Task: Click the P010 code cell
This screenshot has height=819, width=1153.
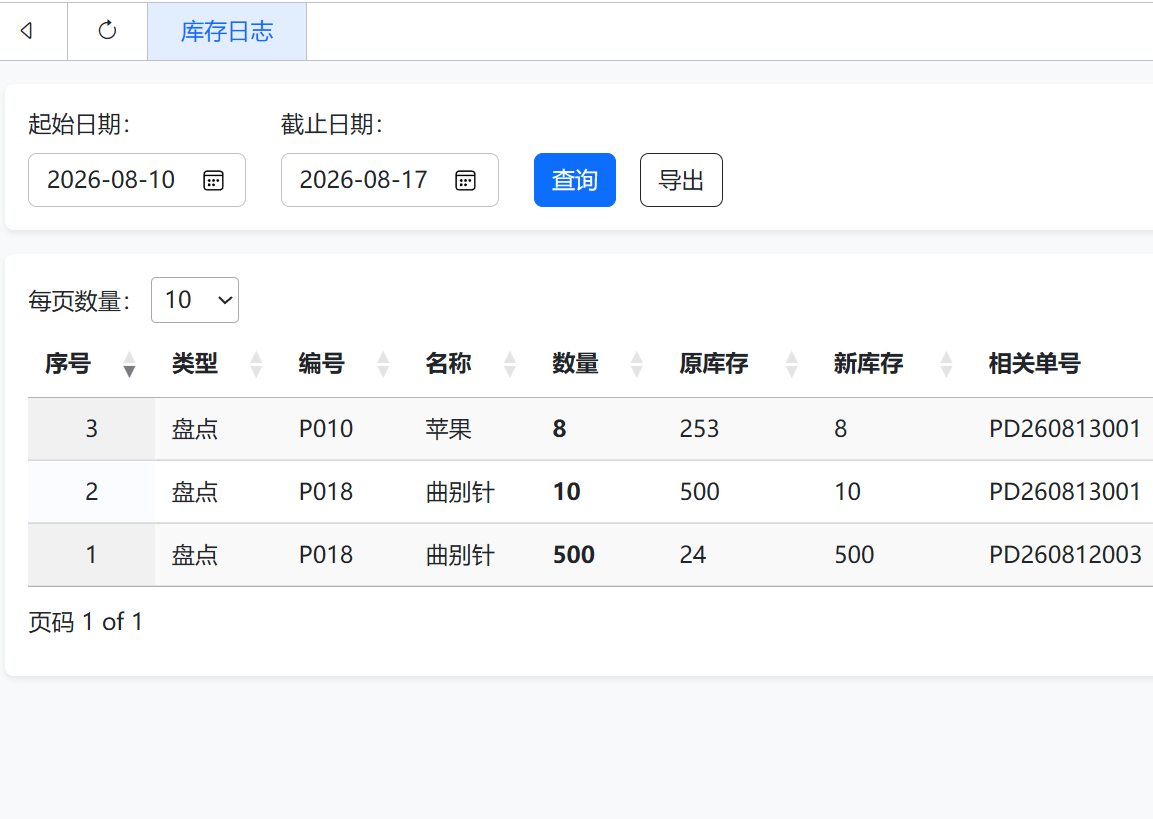Action: click(x=326, y=429)
